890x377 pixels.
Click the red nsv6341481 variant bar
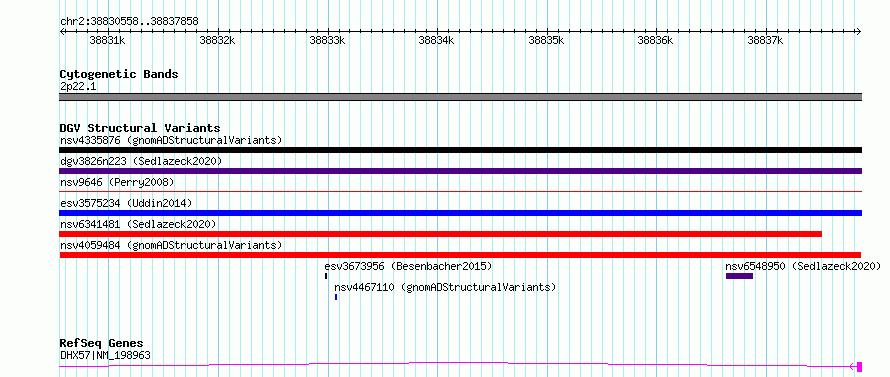click(440, 234)
